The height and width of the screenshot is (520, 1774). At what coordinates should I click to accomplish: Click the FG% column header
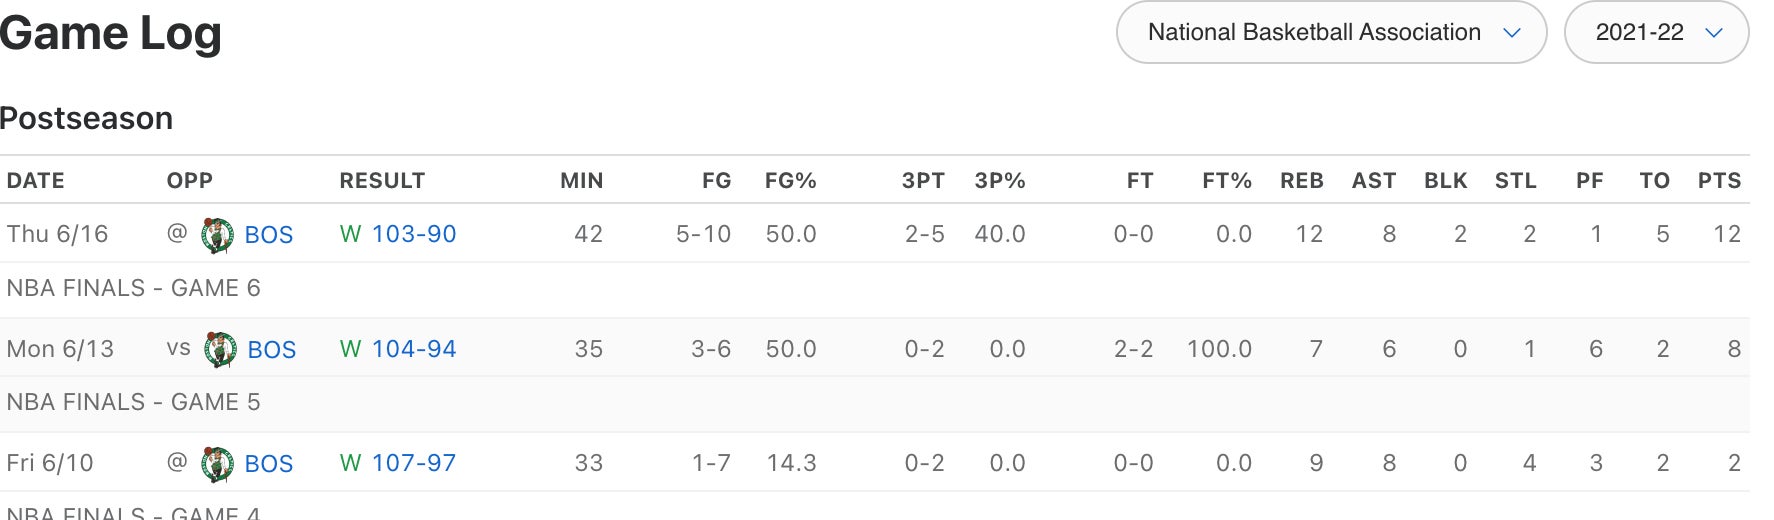click(x=790, y=181)
